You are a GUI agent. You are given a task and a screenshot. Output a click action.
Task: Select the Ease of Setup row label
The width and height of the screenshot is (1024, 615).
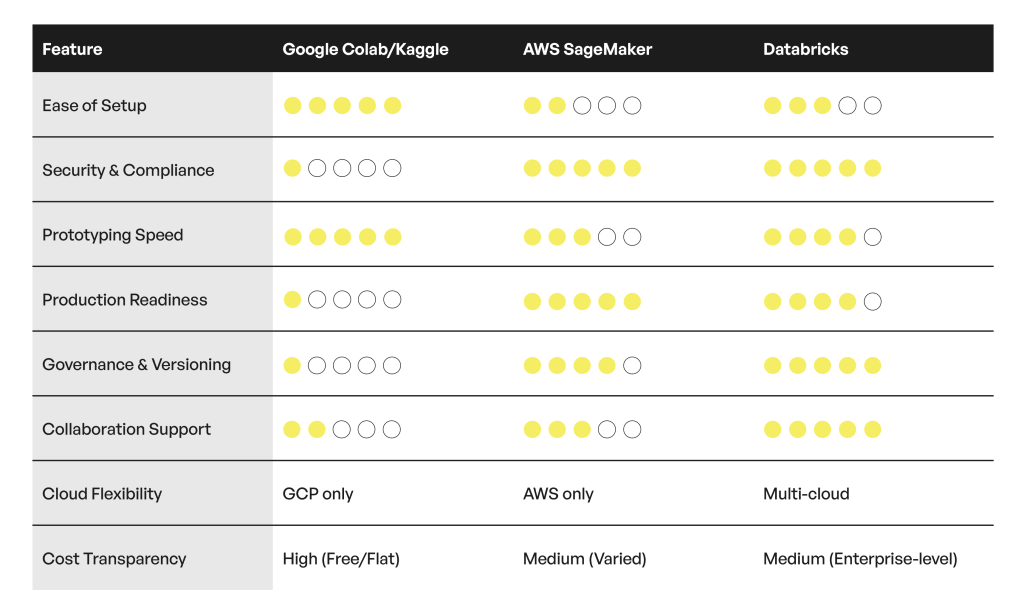tap(94, 105)
